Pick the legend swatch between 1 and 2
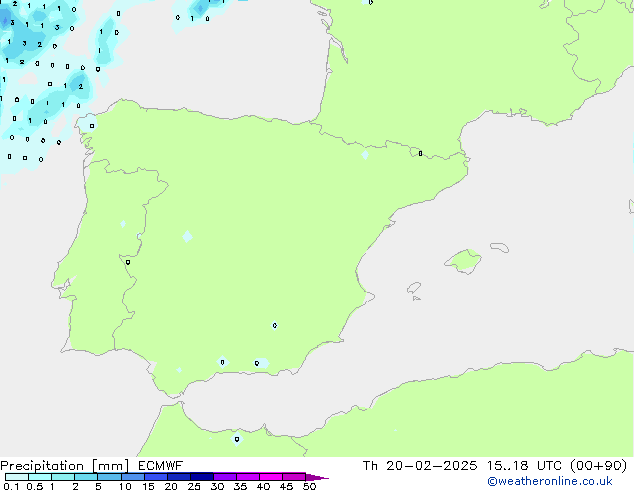634x490 pixels. 63,477
